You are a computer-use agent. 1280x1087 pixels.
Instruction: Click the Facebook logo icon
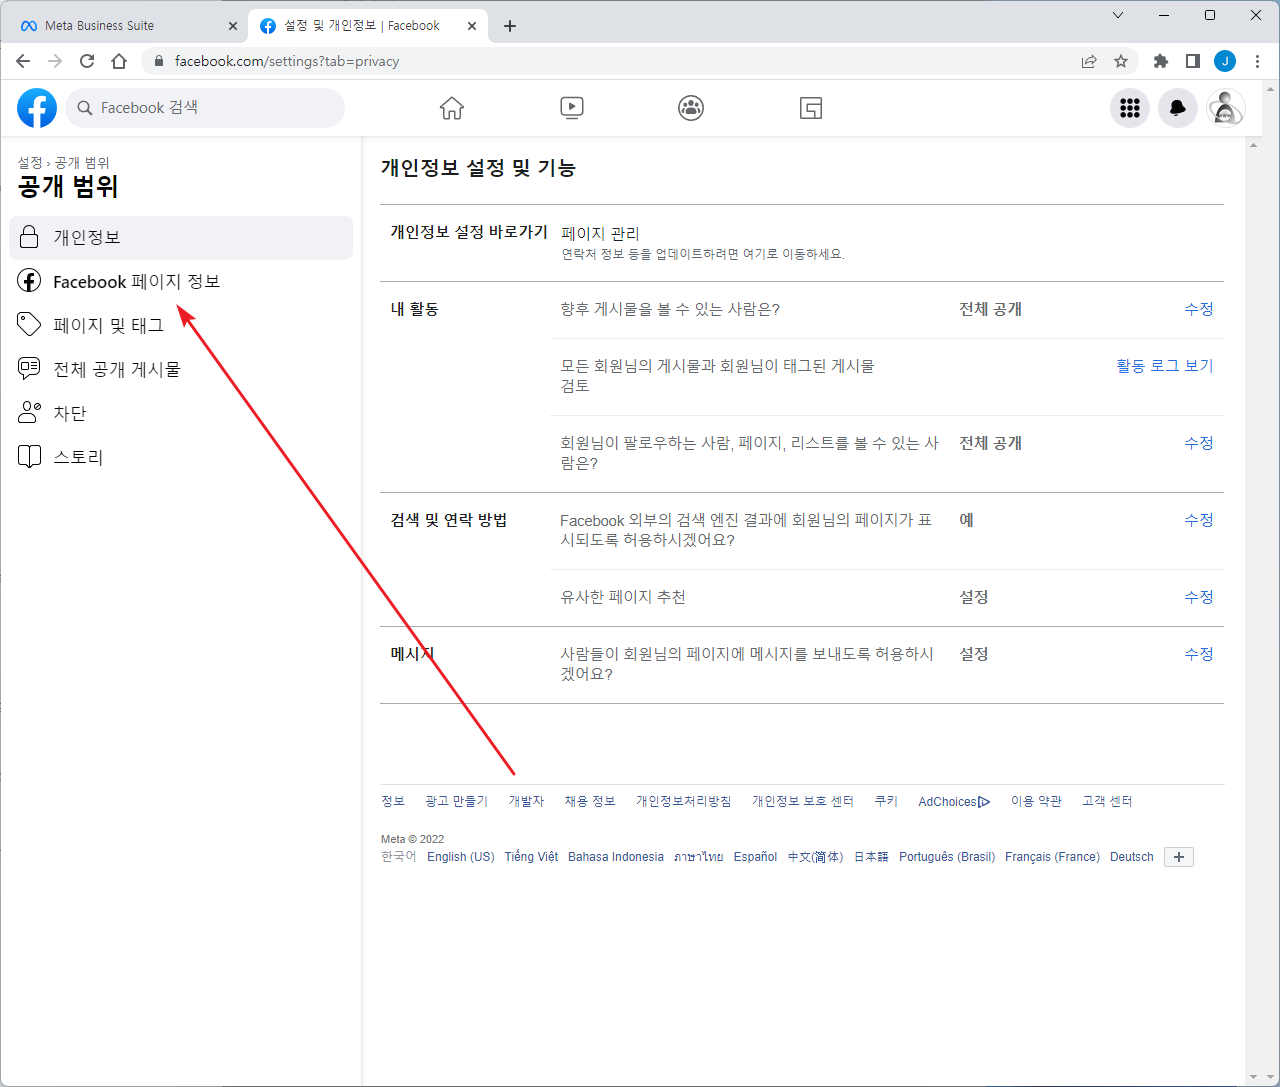tap(37, 108)
